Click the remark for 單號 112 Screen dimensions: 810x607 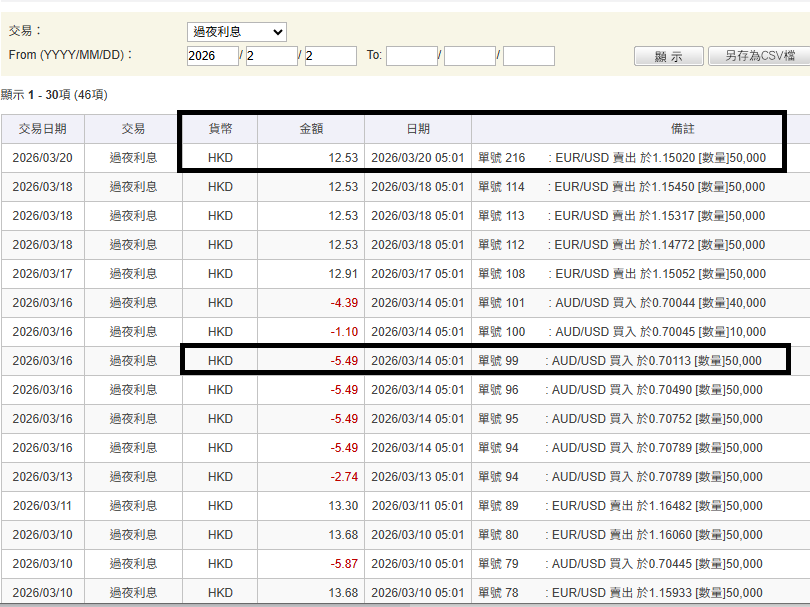pos(621,245)
